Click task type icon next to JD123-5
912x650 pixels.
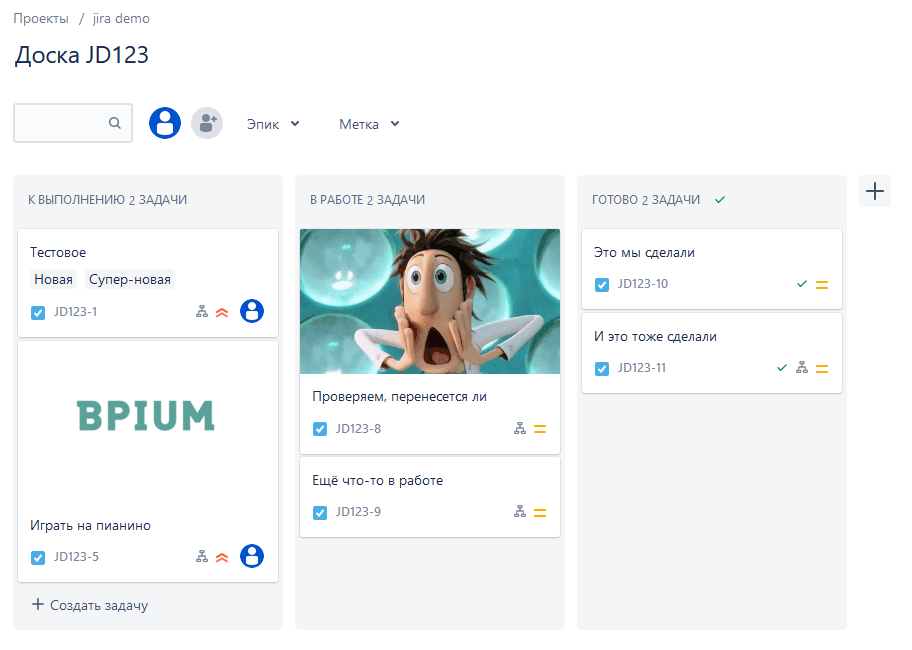tap(38, 558)
